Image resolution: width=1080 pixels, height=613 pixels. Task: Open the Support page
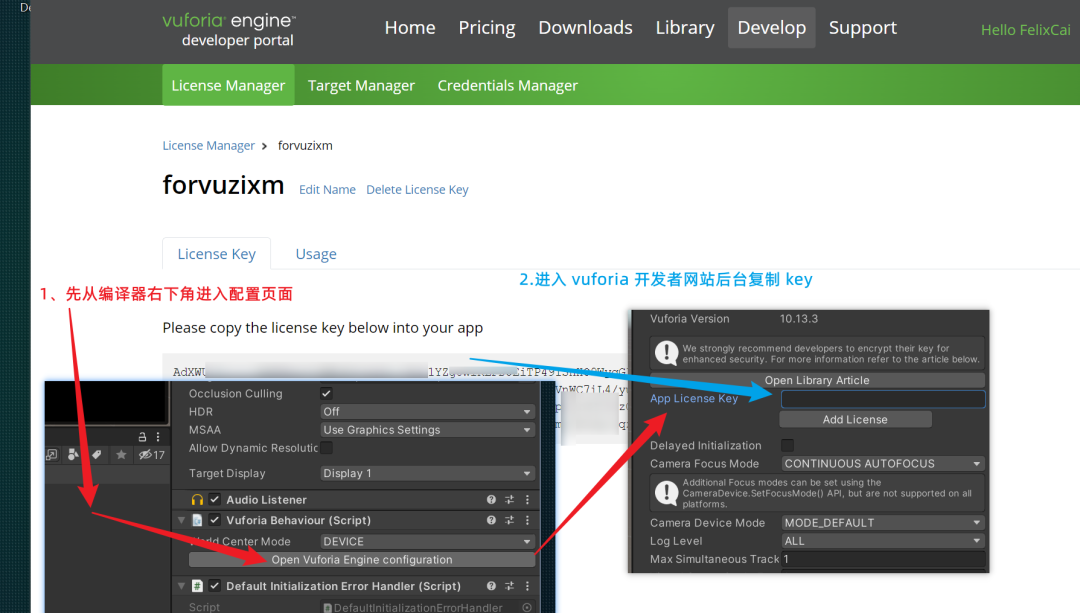pos(862,28)
